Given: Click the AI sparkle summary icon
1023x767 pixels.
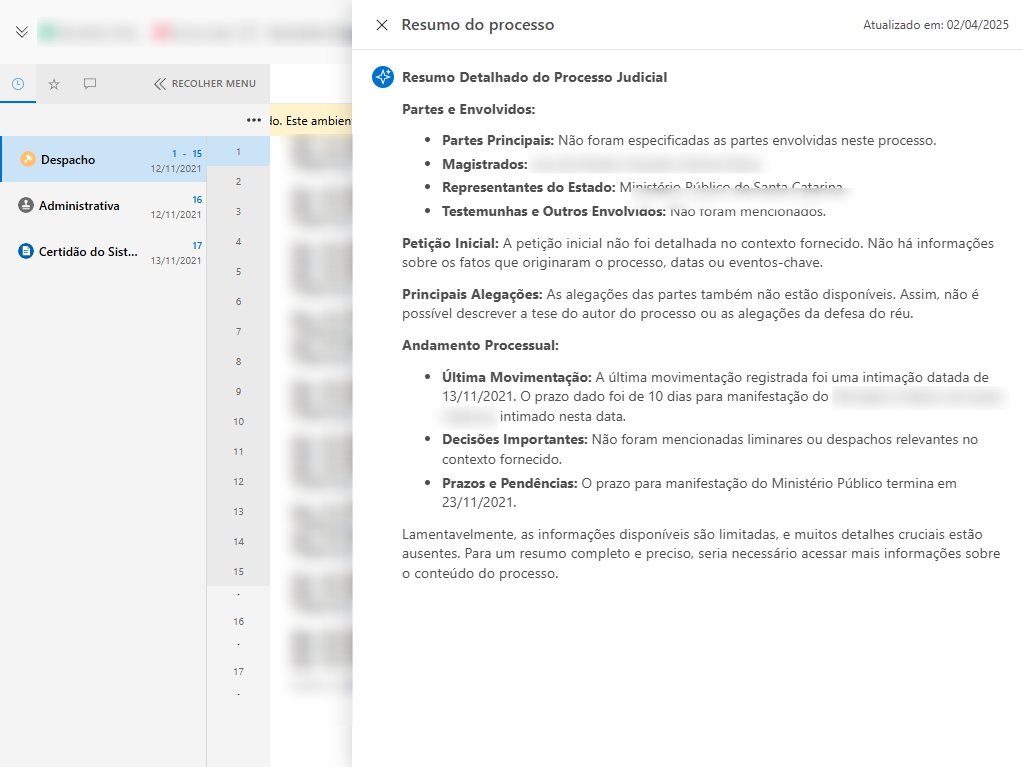Looking at the screenshot, I should coord(382,77).
